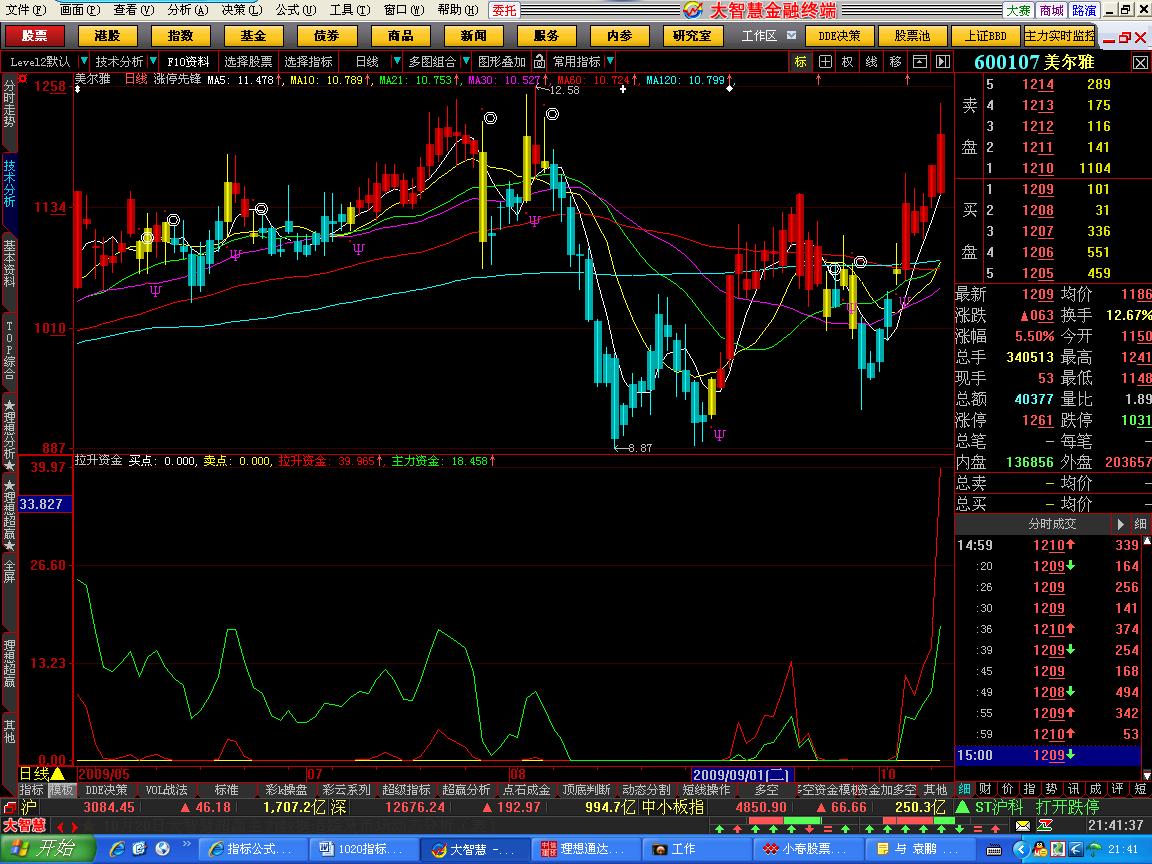This screenshot has height=864, width=1152.
Task: Click the 选择股票 button
Action: (x=248, y=62)
